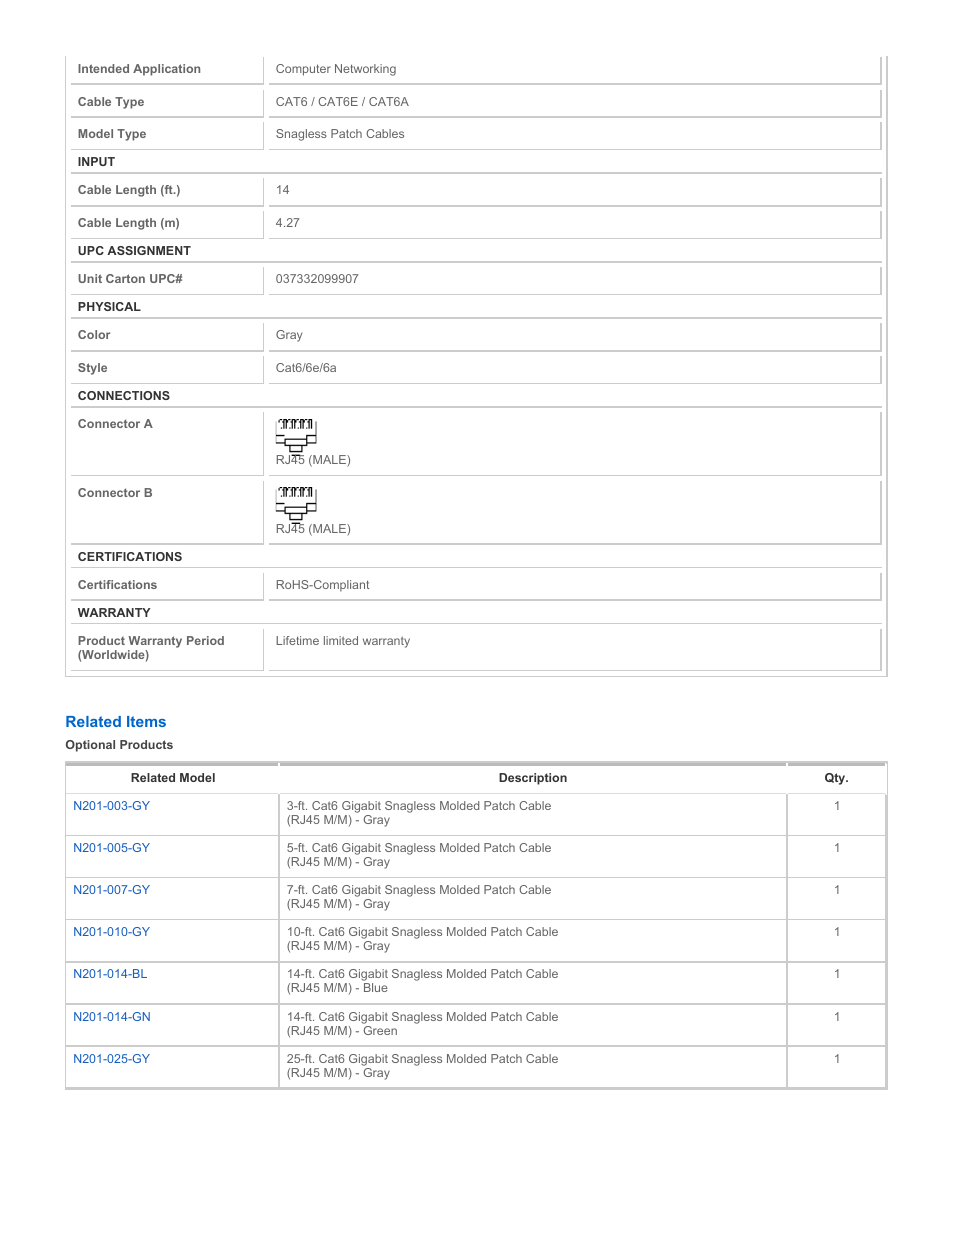This screenshot has width=954, height=1235.
Task: Select the RoHS-Compliant certification value
Action: click(x=322, y=585)
